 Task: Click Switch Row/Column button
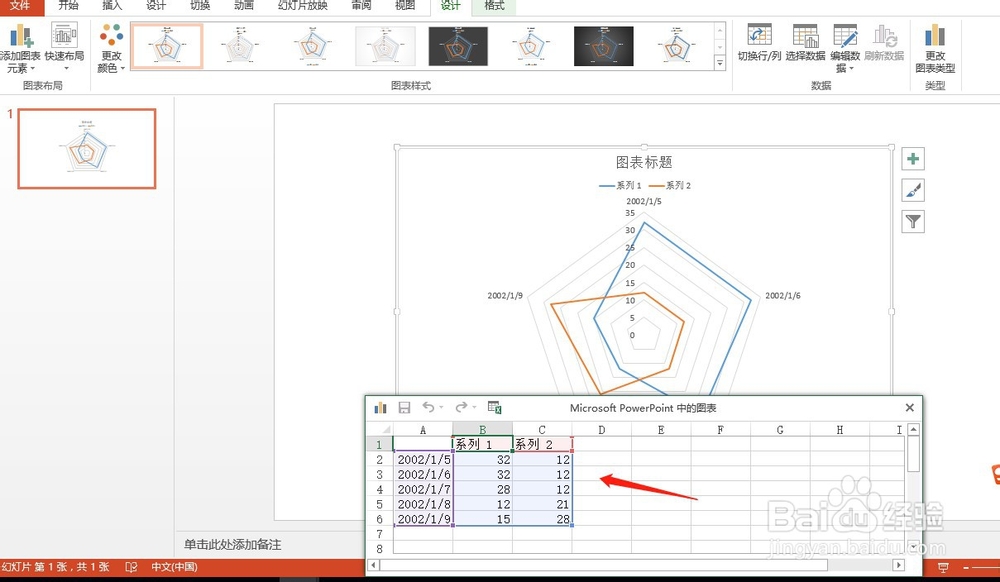click(x=759, y=43)
